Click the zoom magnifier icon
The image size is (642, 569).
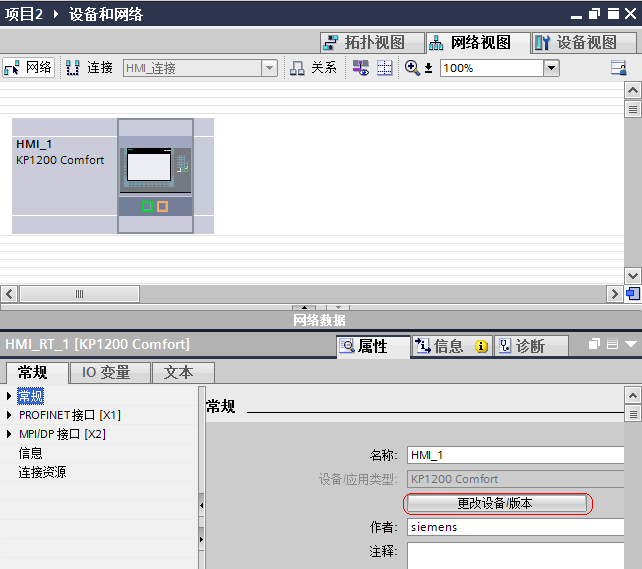[412, 68]
